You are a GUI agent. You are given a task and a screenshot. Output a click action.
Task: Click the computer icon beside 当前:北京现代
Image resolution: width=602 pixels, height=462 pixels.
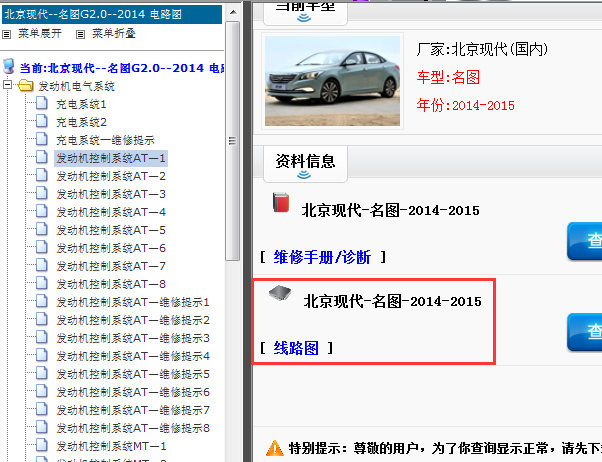click(x=8, y=66)
